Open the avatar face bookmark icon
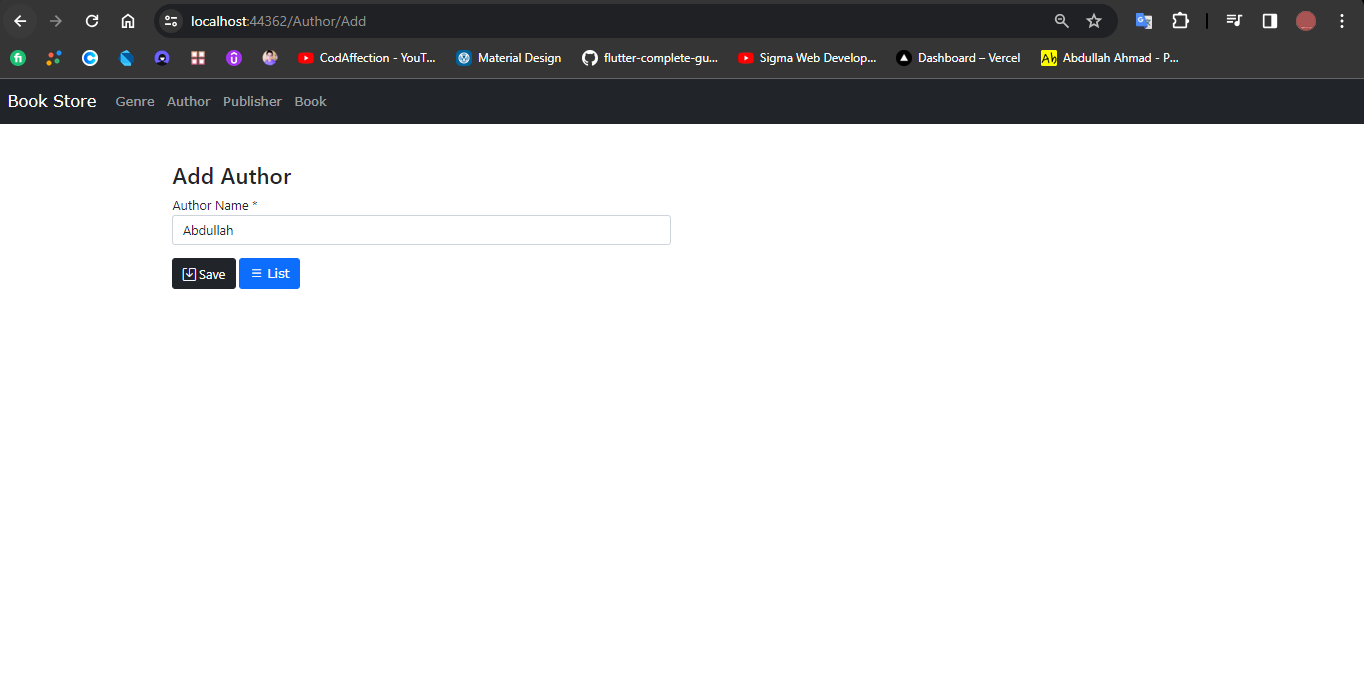1364x676 pixels. [270, 58]
